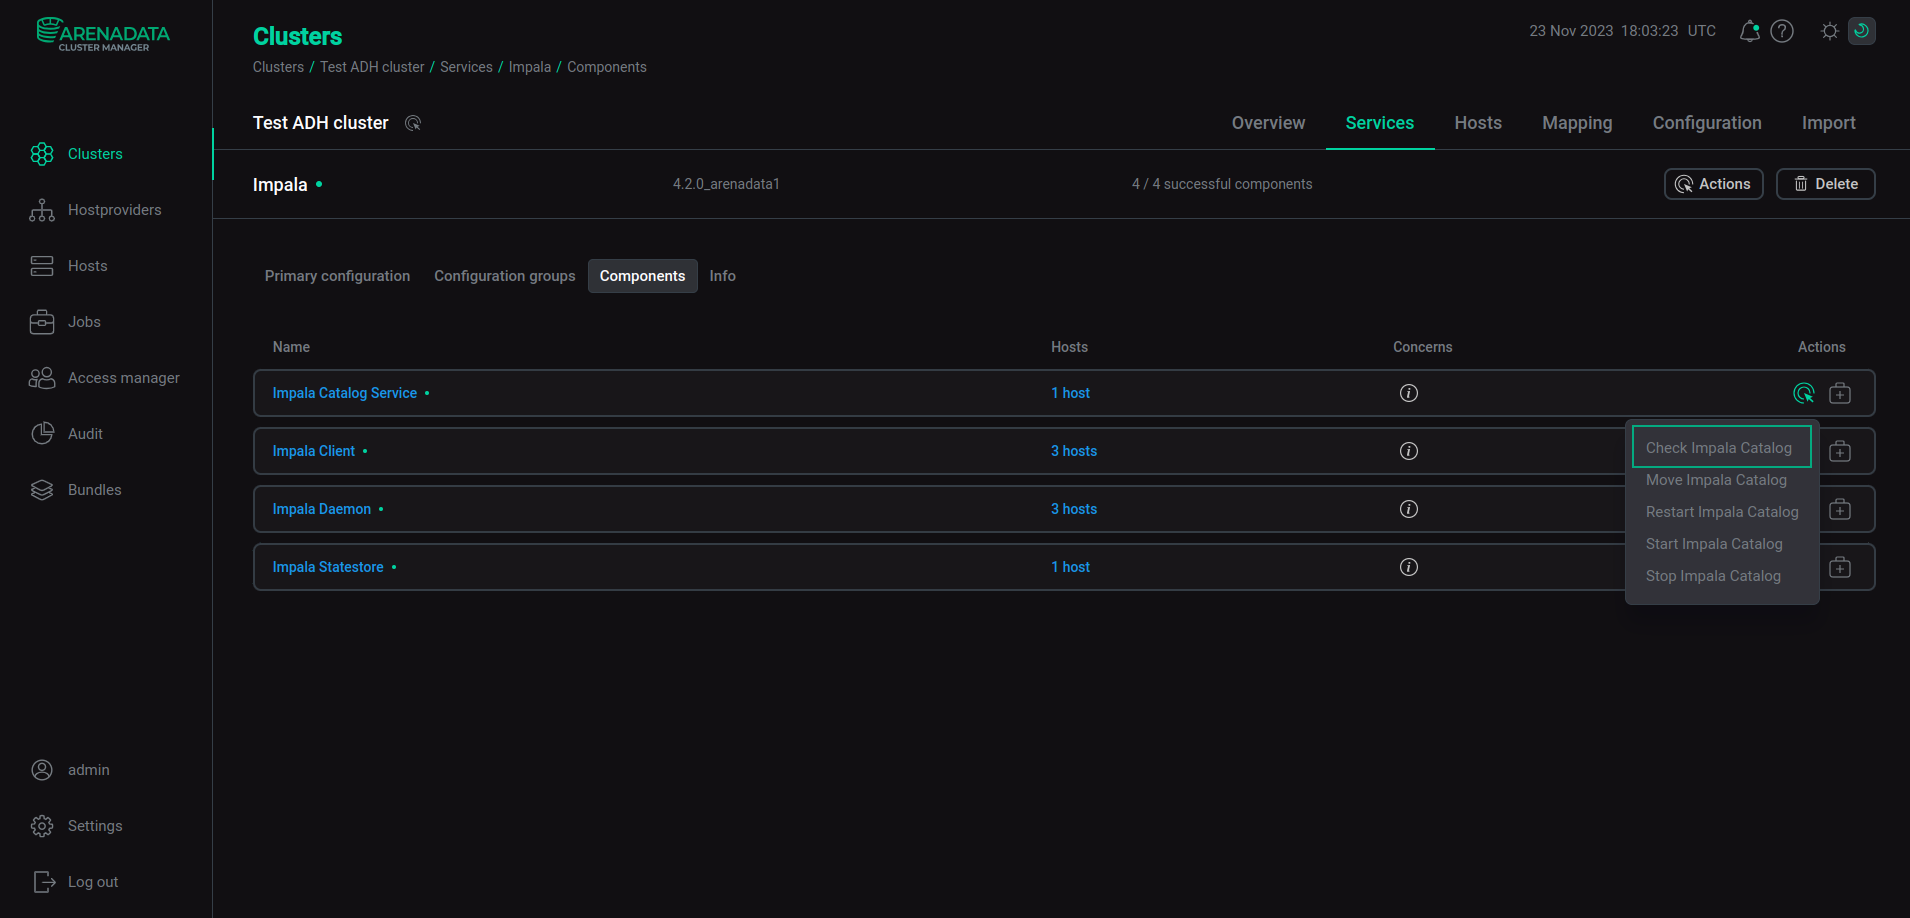
Task: Switch to Configuration tab
Action: [x=1706, y=123]
